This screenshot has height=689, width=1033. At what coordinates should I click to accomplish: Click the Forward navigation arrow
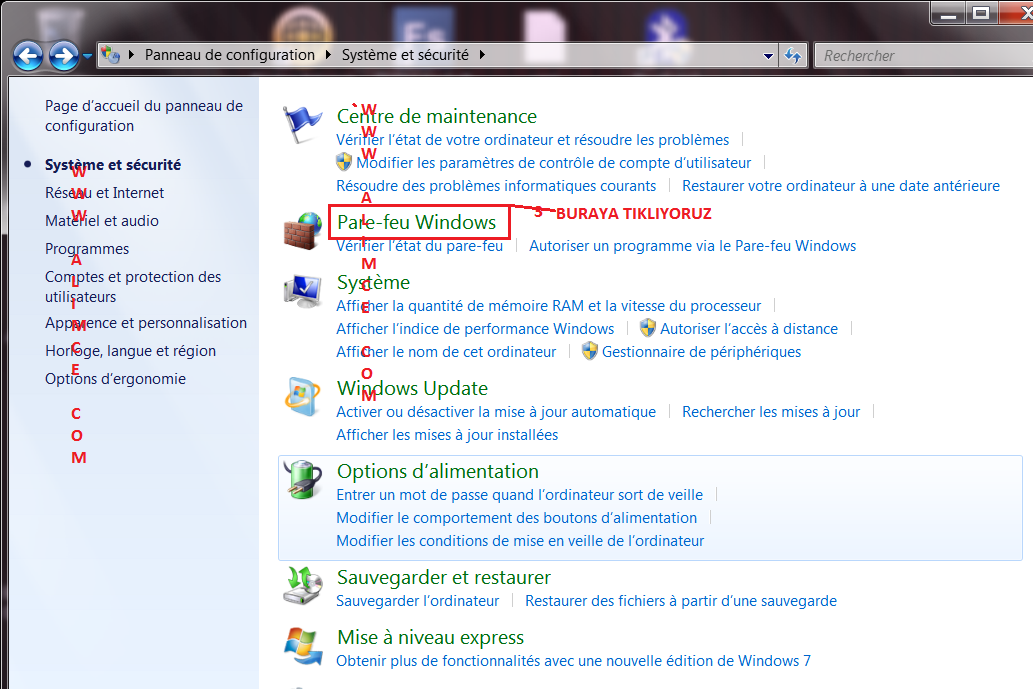tap(64, 56)
